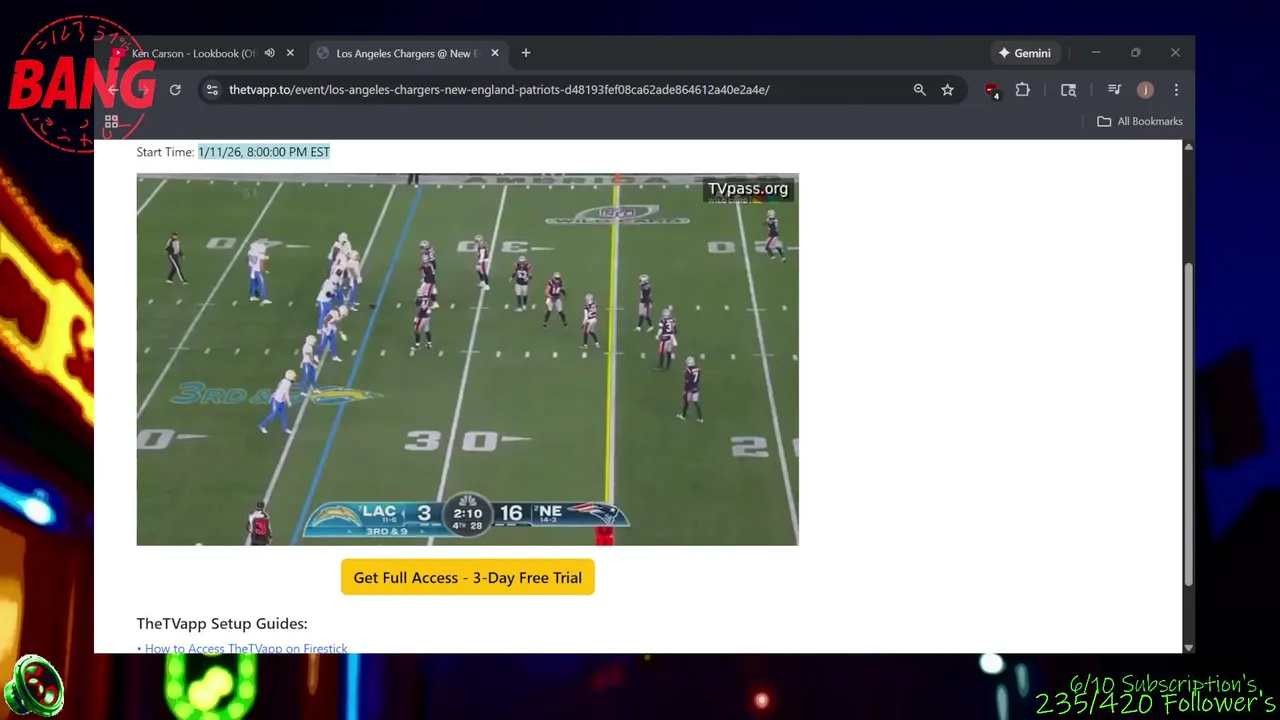
Task: Click the zoom magnifier icon in address bar
Action: (919, 90)
